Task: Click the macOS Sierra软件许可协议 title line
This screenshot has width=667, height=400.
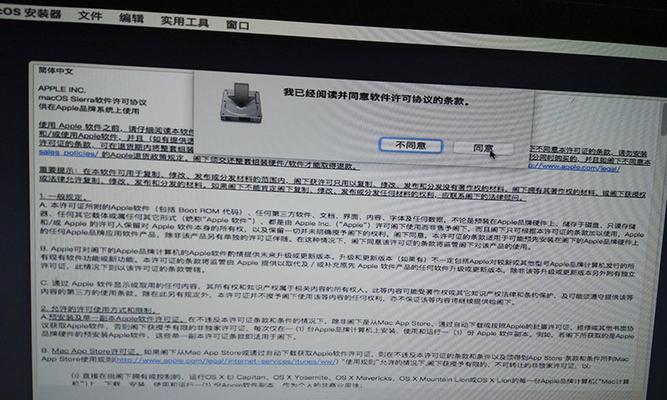Action: pyautogui.click(x=92, y=100)
